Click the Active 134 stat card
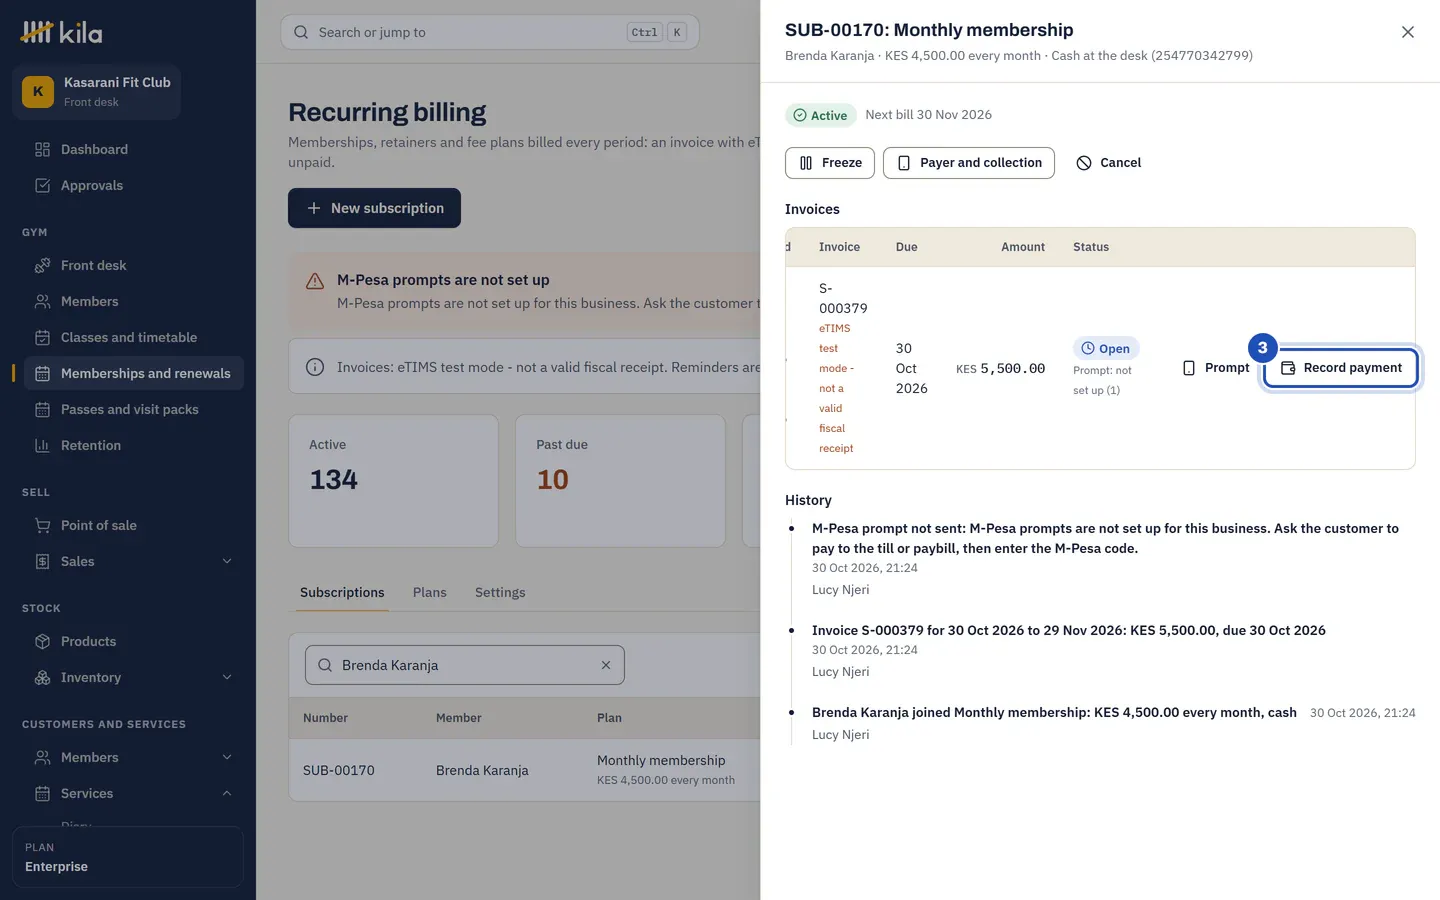Image resolution: width=1440 pixels, height=900 pixels. pyautogui.click(x=393, y=481)
